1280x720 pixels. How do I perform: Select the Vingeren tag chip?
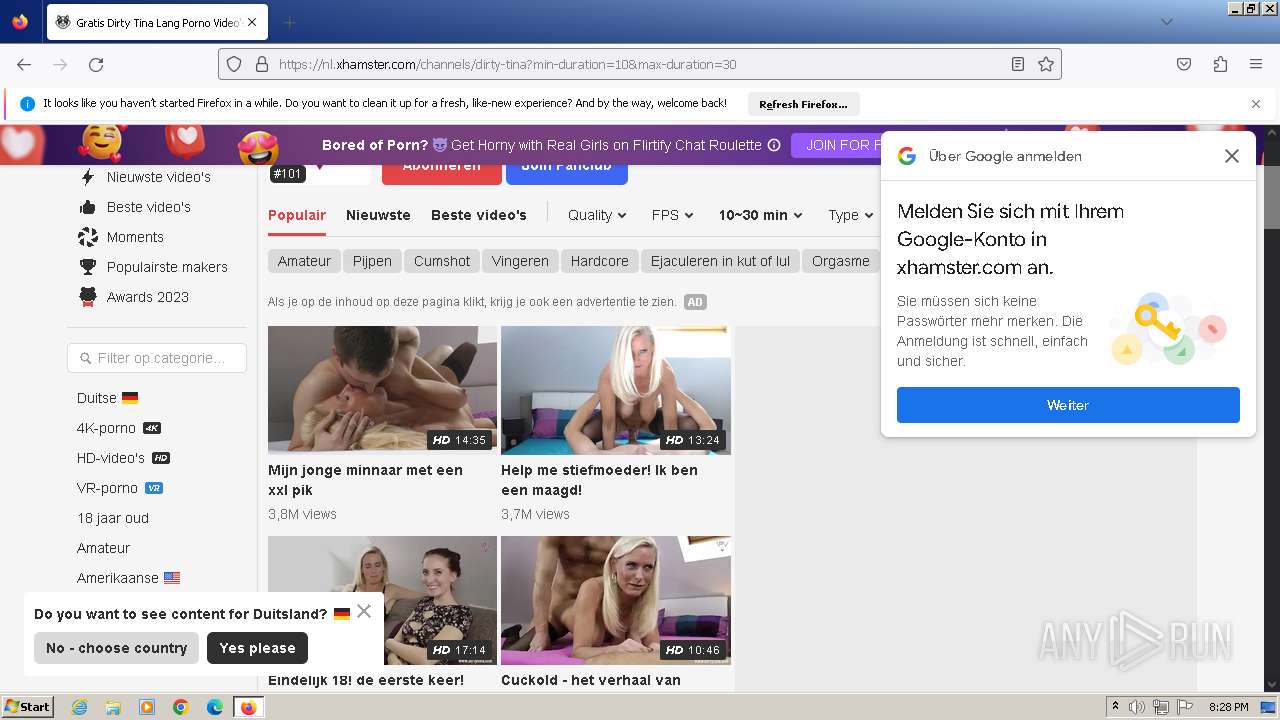click(520, 261)
